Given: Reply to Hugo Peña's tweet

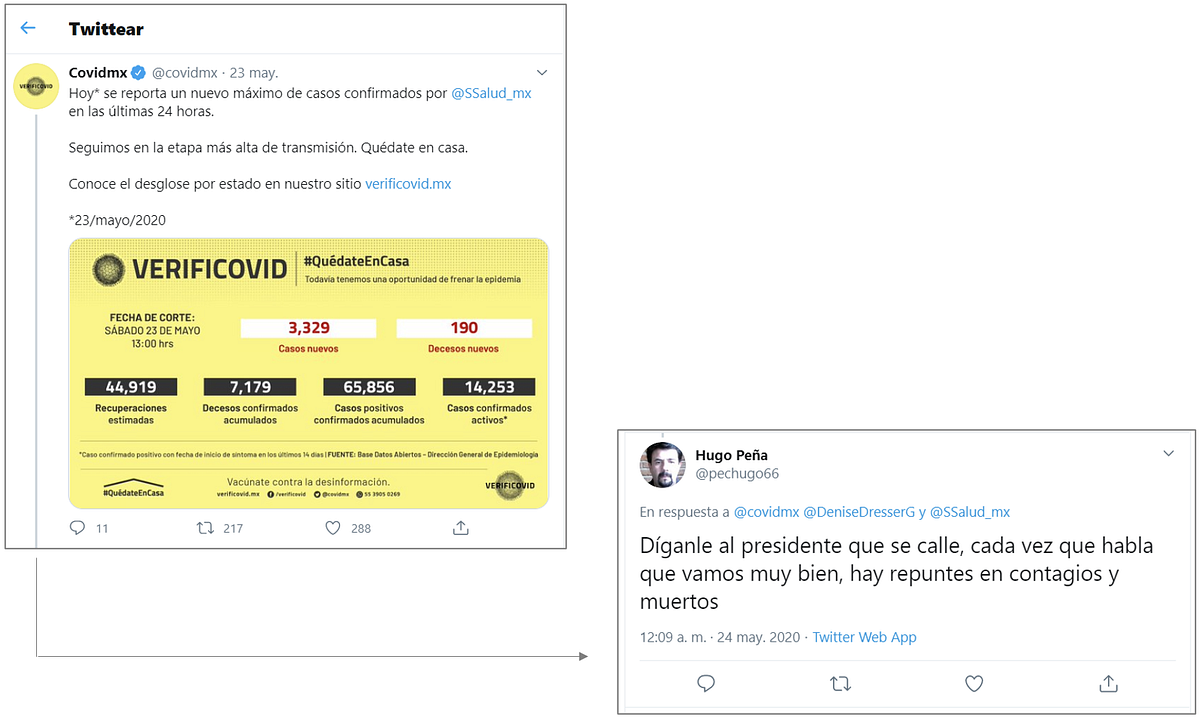Looking at the screenshot, I should coord(706,683).
